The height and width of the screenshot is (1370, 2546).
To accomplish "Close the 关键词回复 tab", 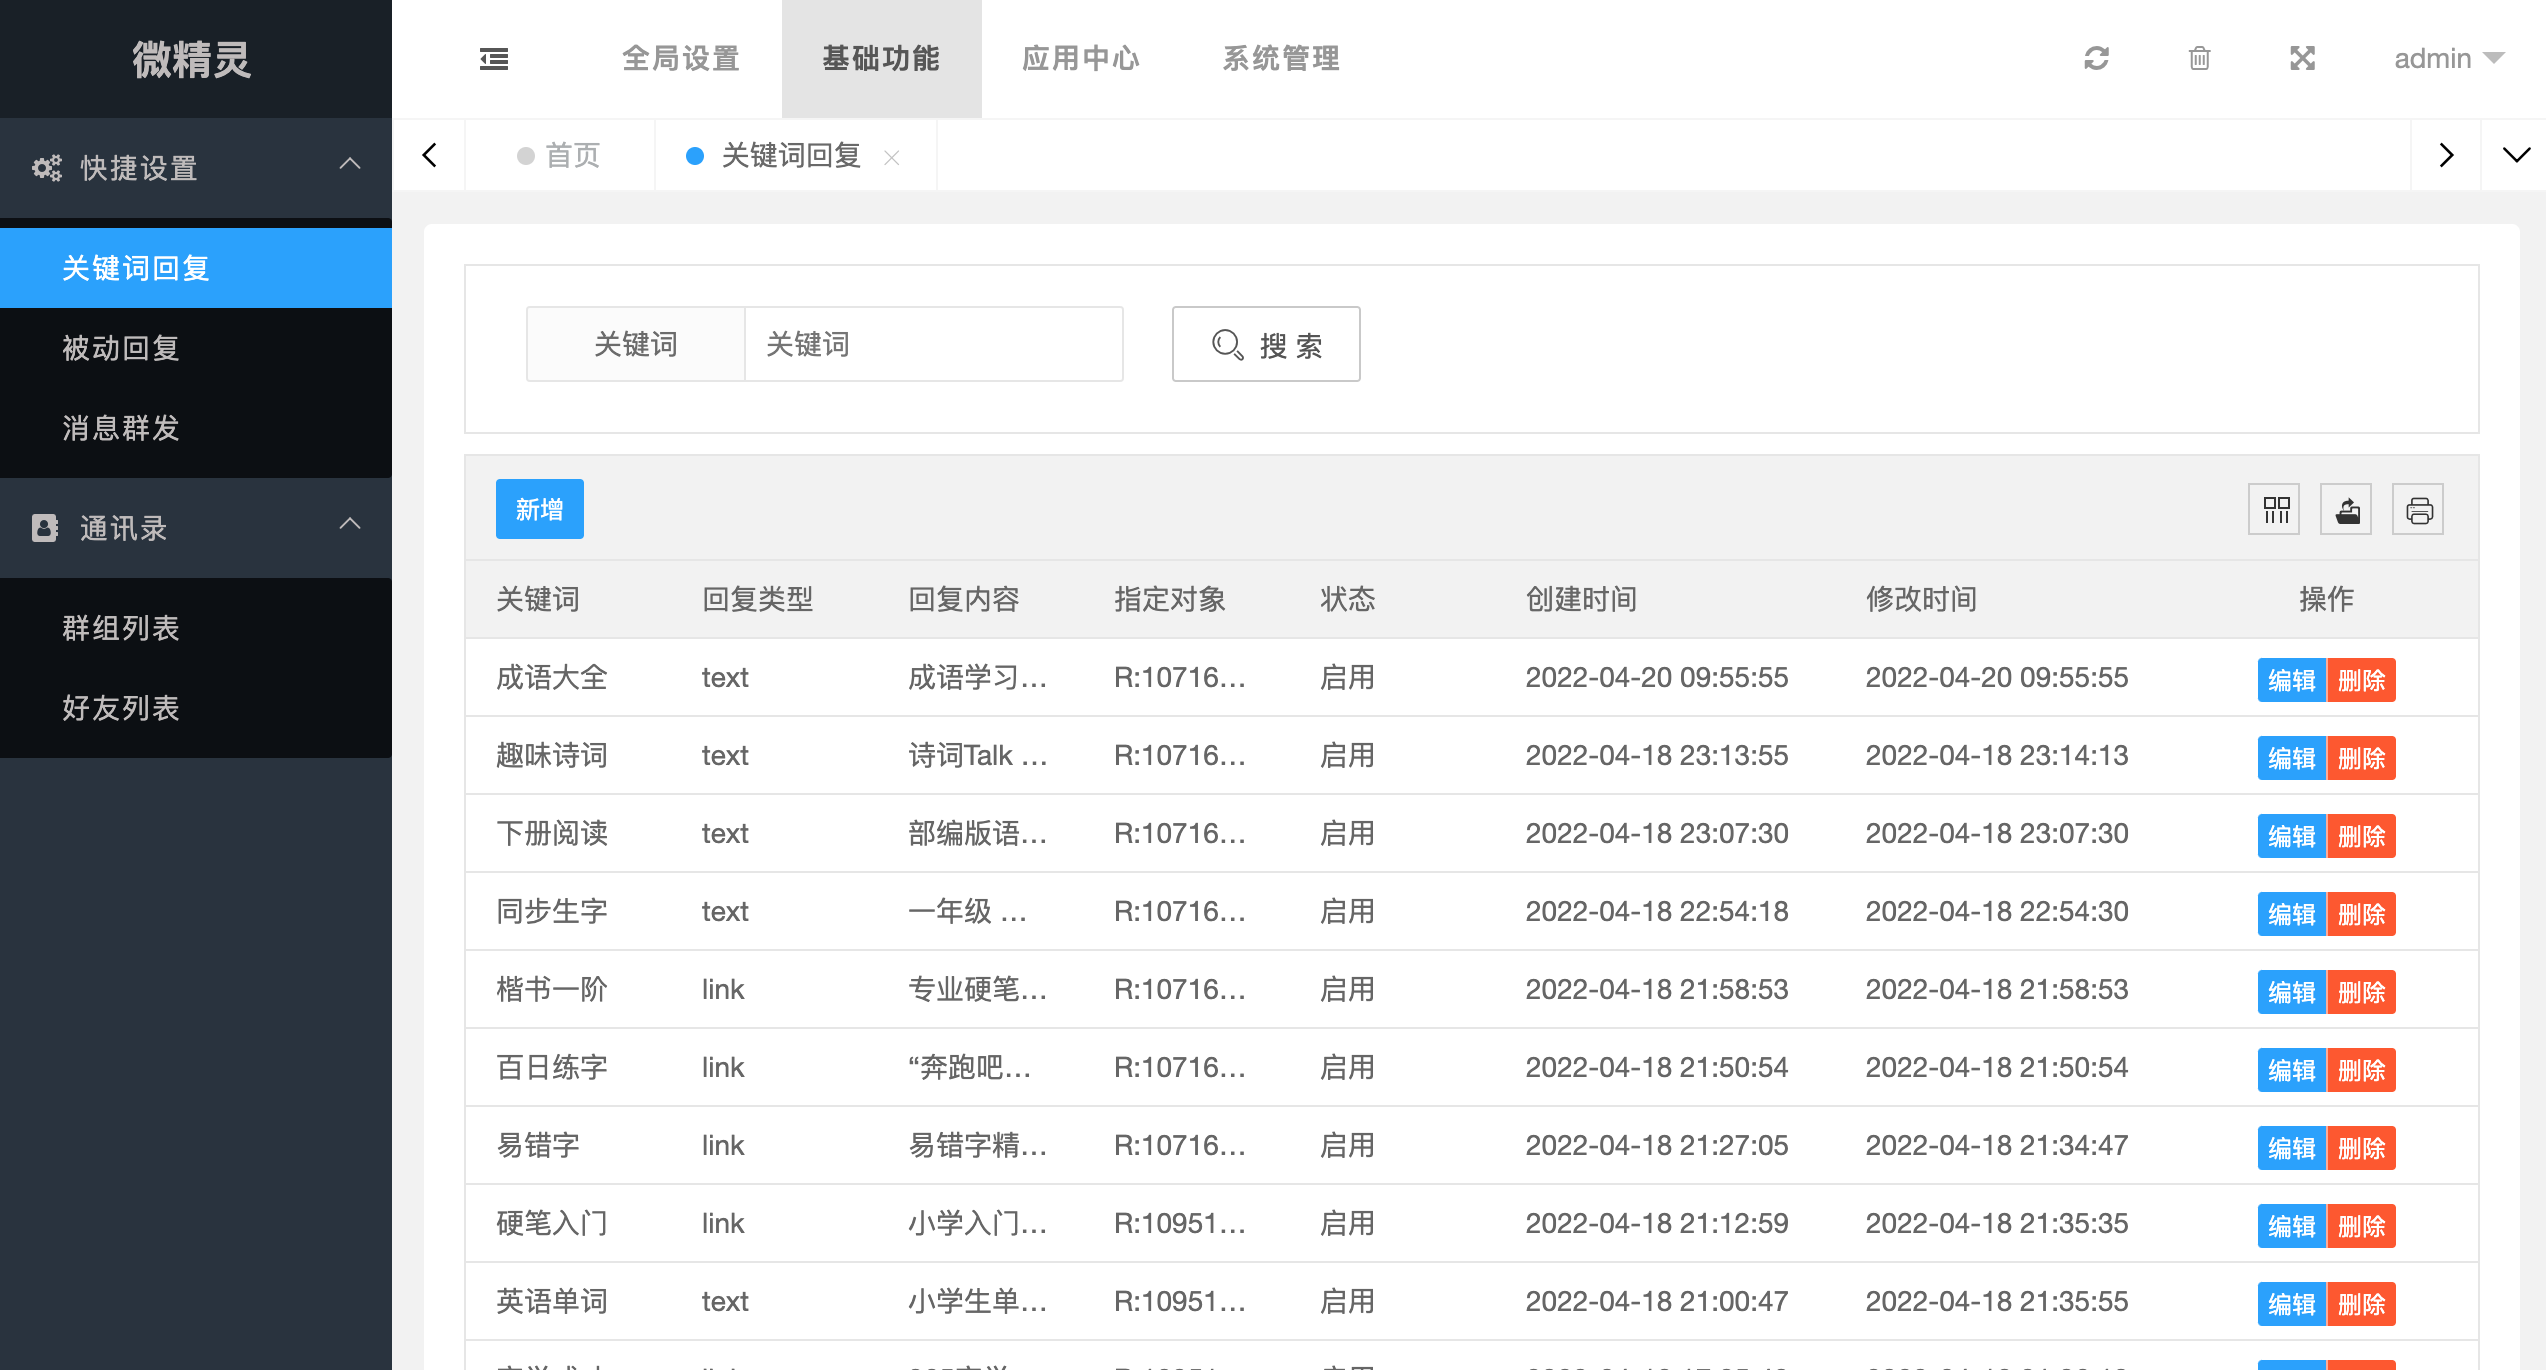I will click(x=892, y=157).
